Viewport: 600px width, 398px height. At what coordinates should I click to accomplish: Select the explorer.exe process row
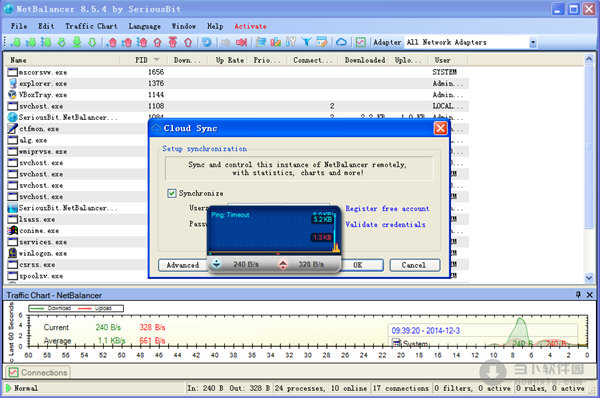[237, 83]
